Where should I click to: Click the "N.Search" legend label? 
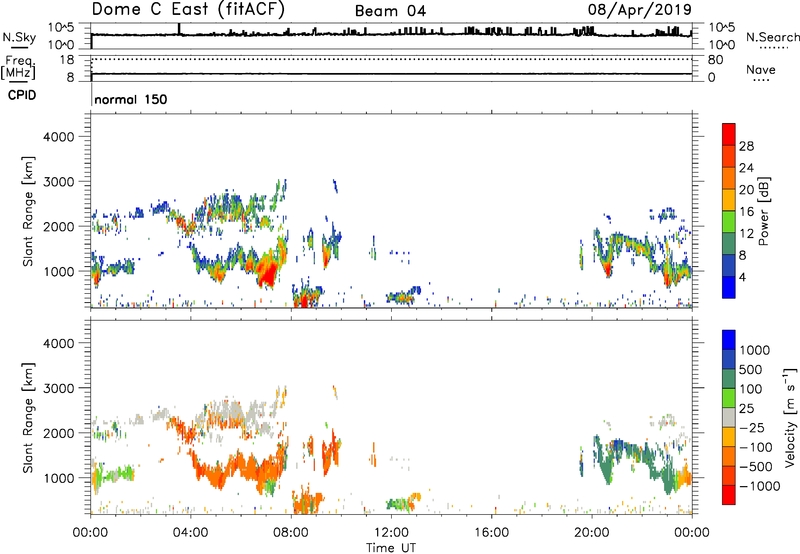coord(772,37)
